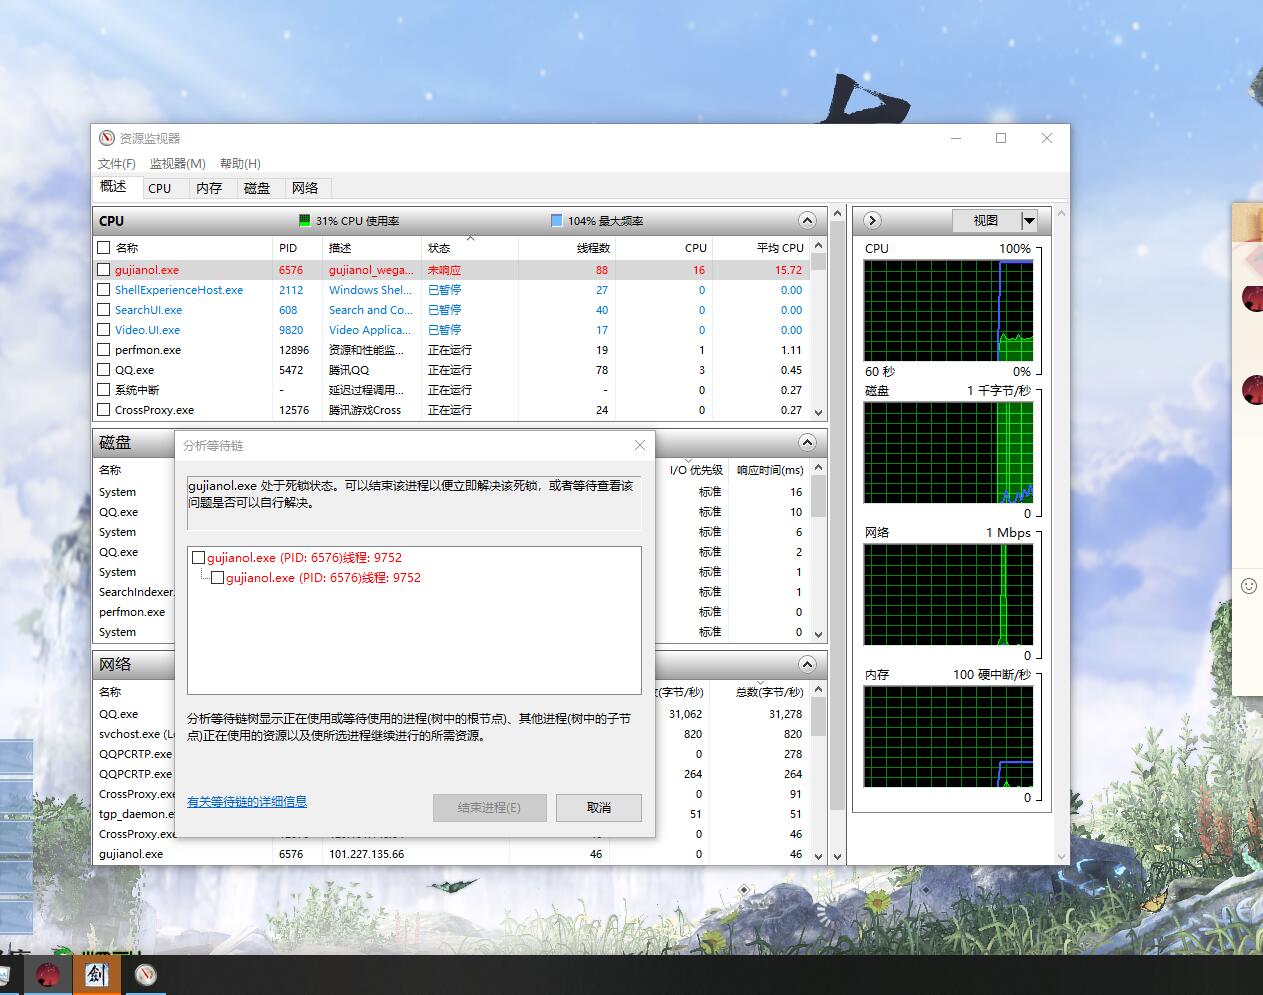Collapse the CPU section chevron
The width and height of the screenshot is (1263, 995).
(x=807, y=220)
